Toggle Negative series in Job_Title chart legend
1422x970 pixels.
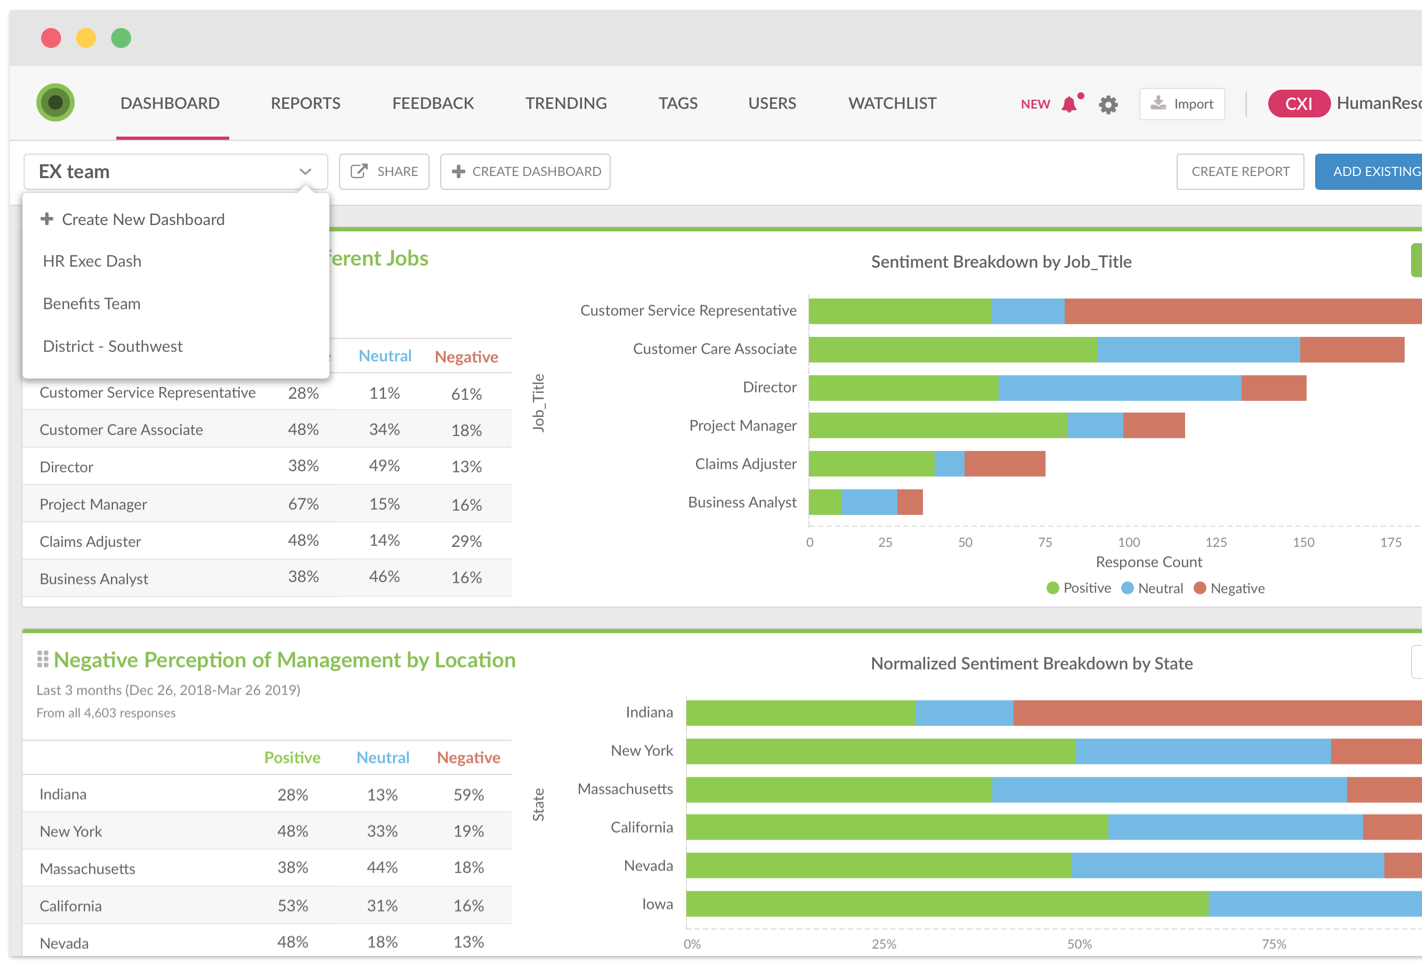pyautogui.click(x=1229, y=588)
